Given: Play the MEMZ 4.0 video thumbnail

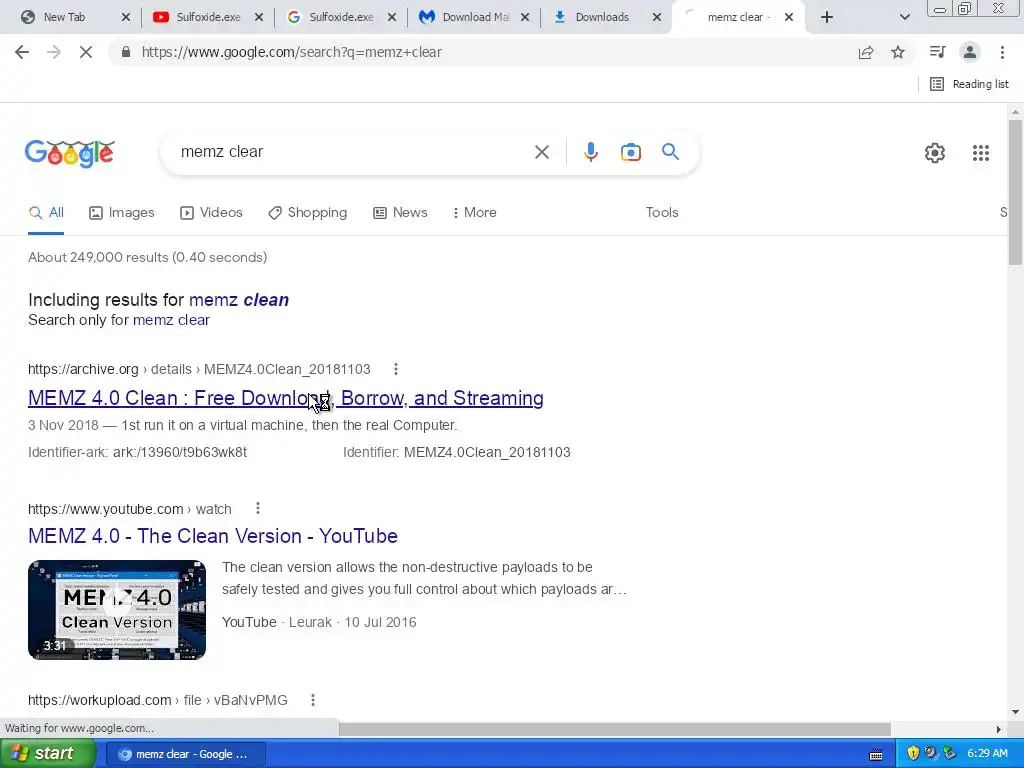Looking at the screenshot, I should coord(117,610).
